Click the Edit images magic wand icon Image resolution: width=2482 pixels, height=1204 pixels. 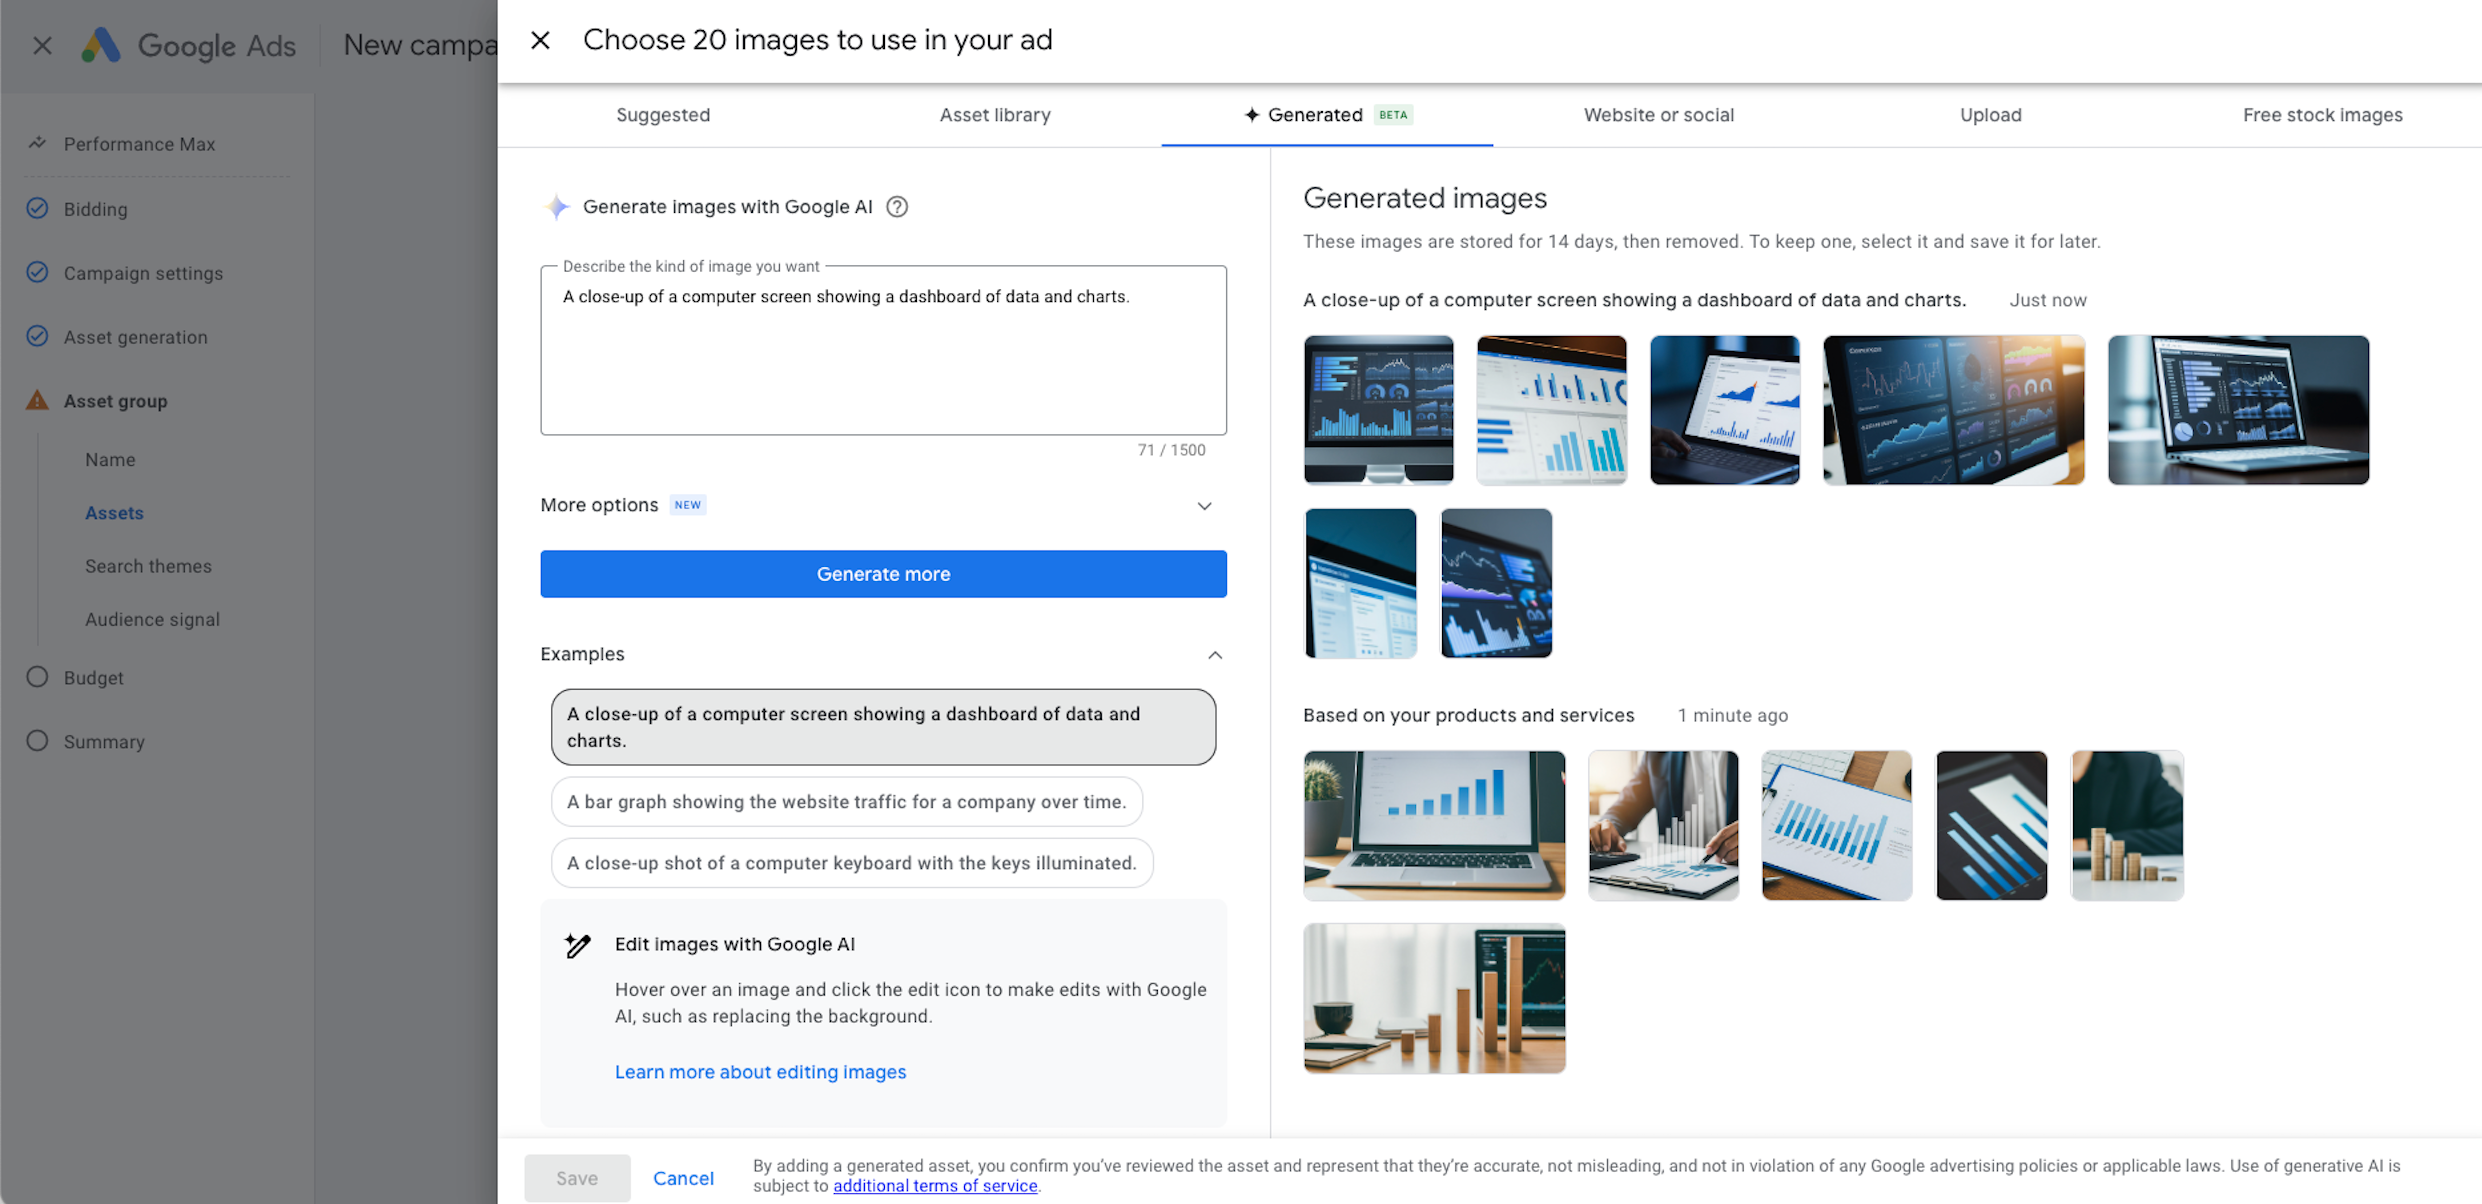pos(578,945)
